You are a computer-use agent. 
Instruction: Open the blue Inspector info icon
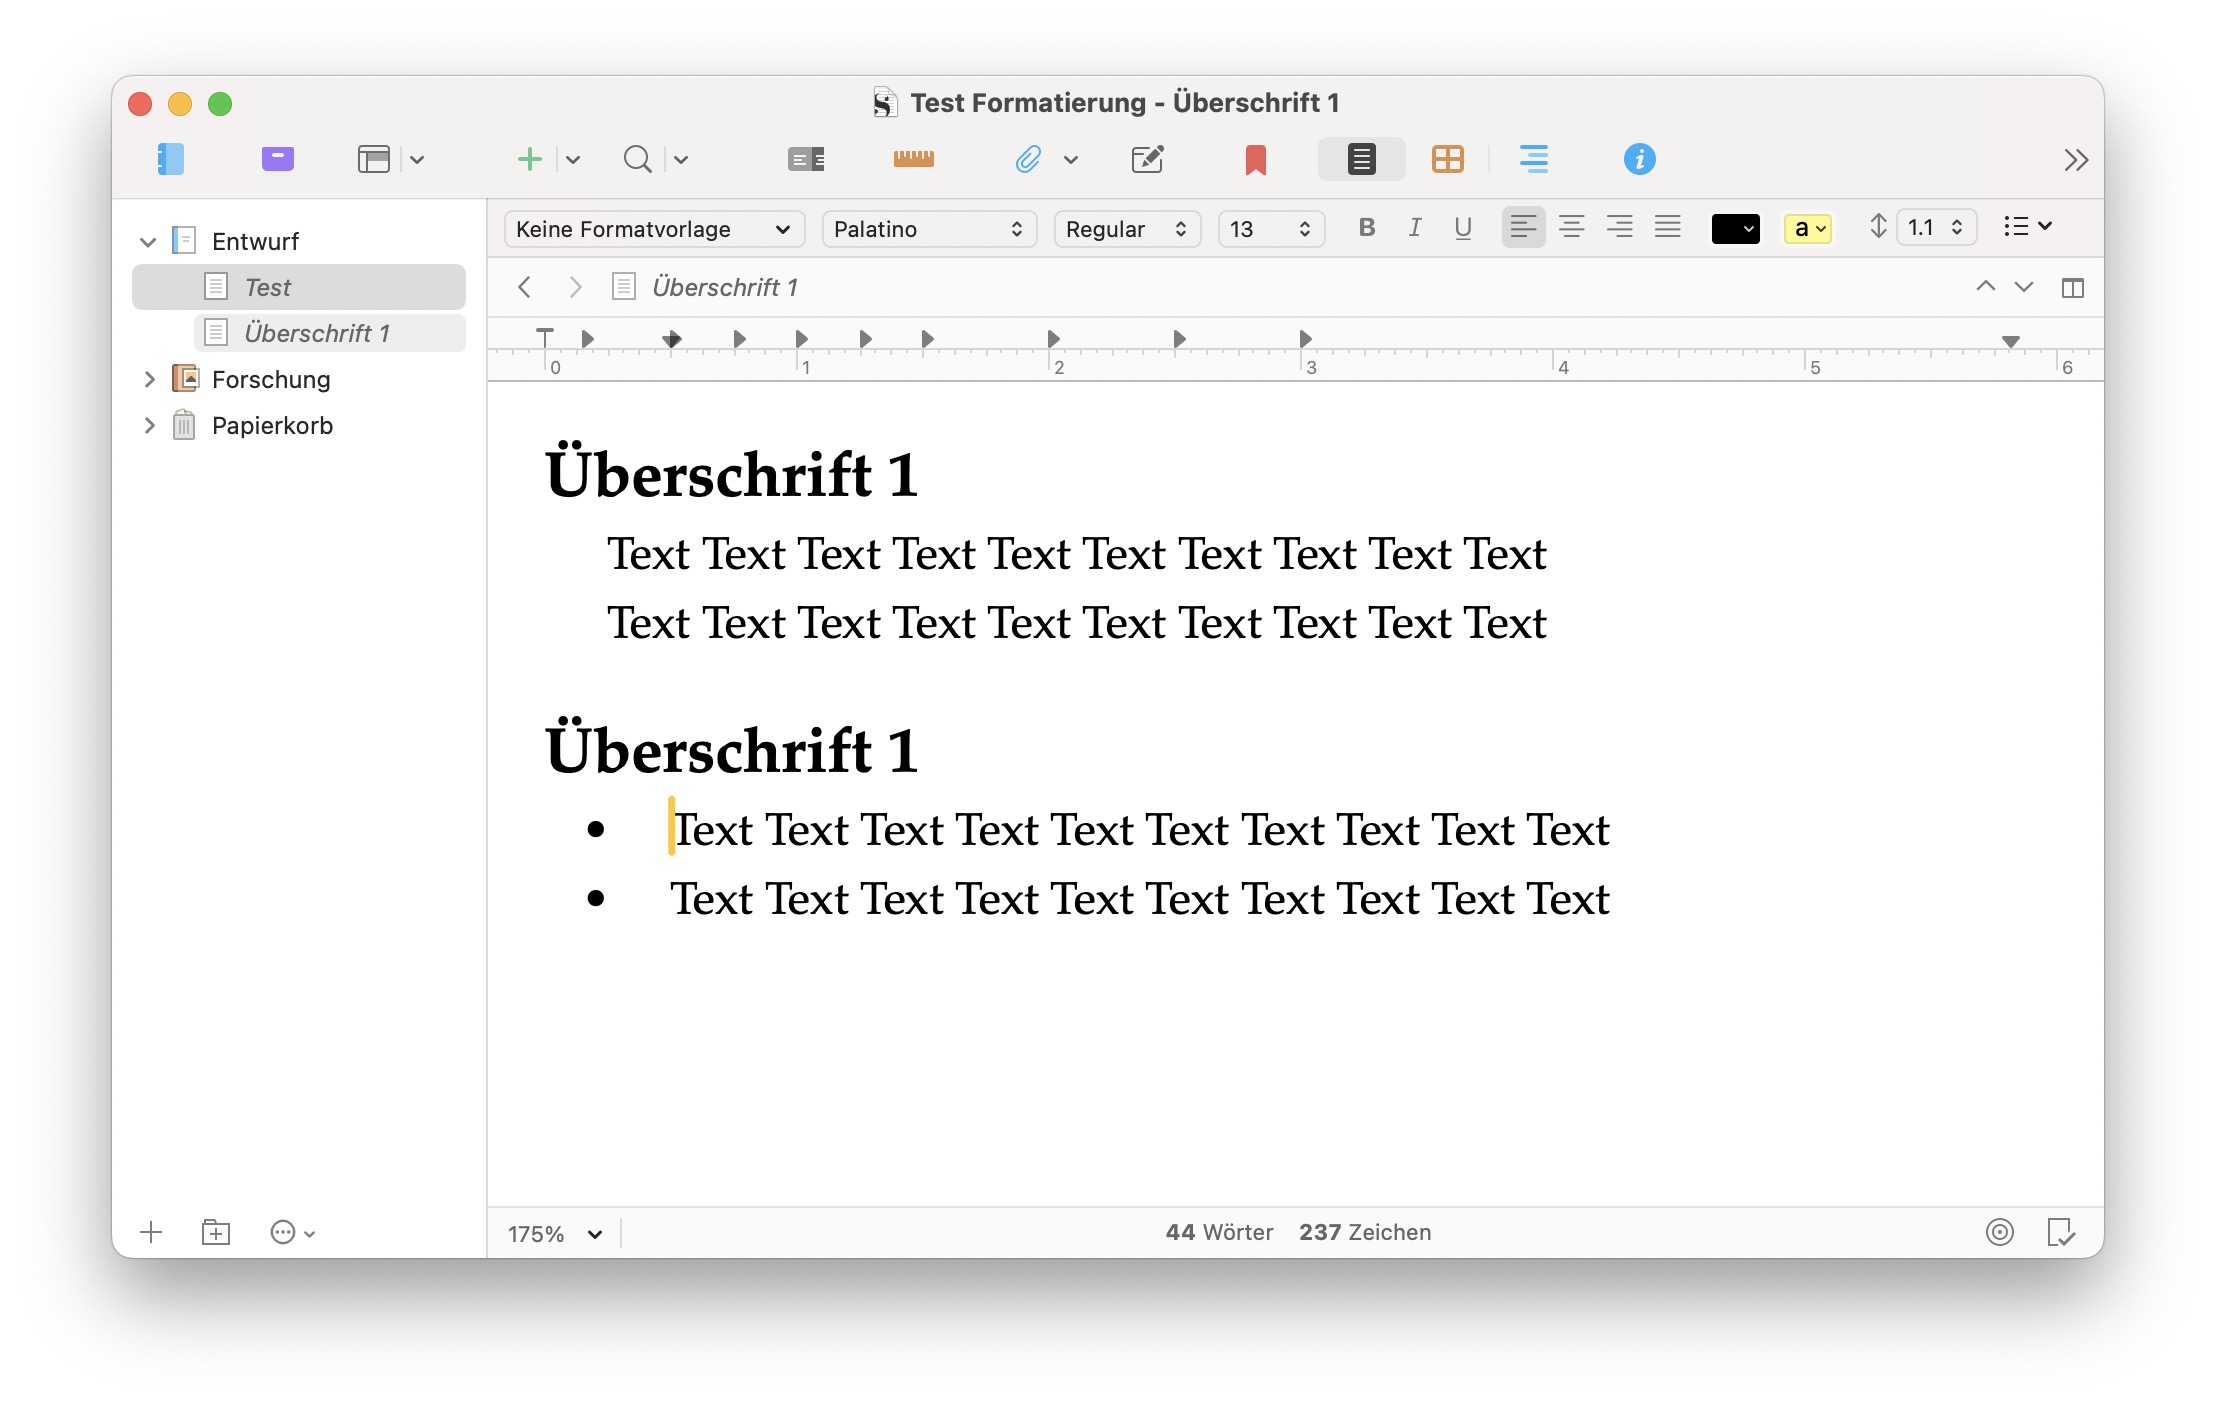(x=1639, y=159)
